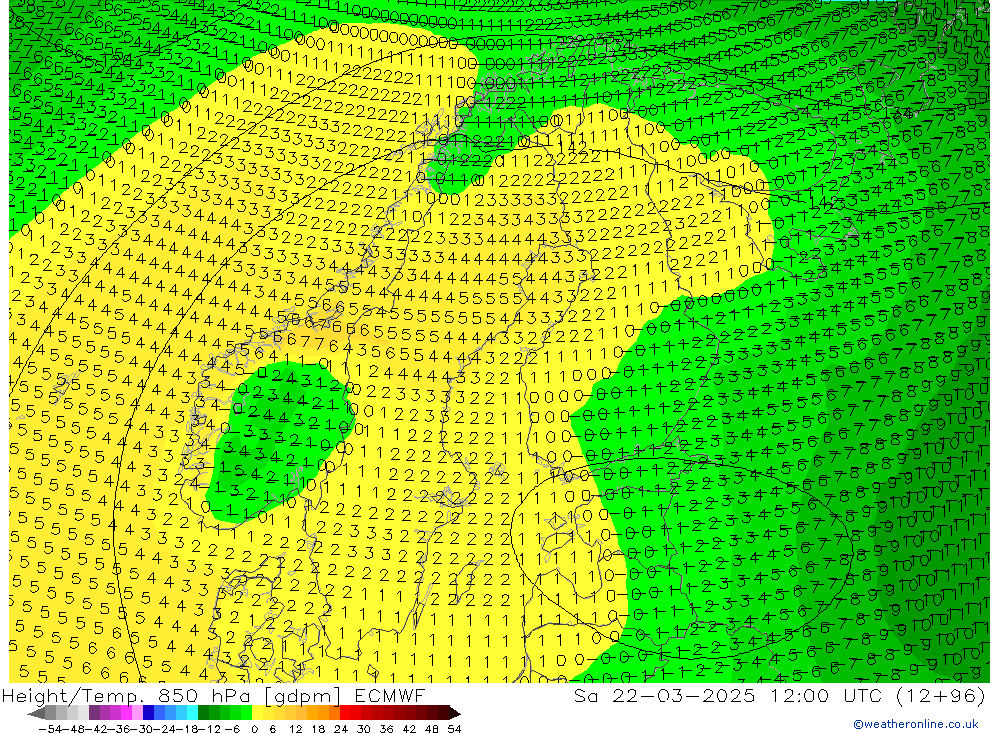Click the legend value 30 under colorbar
The height and width of the screenshot is (733, 1000).
point(364,729)
